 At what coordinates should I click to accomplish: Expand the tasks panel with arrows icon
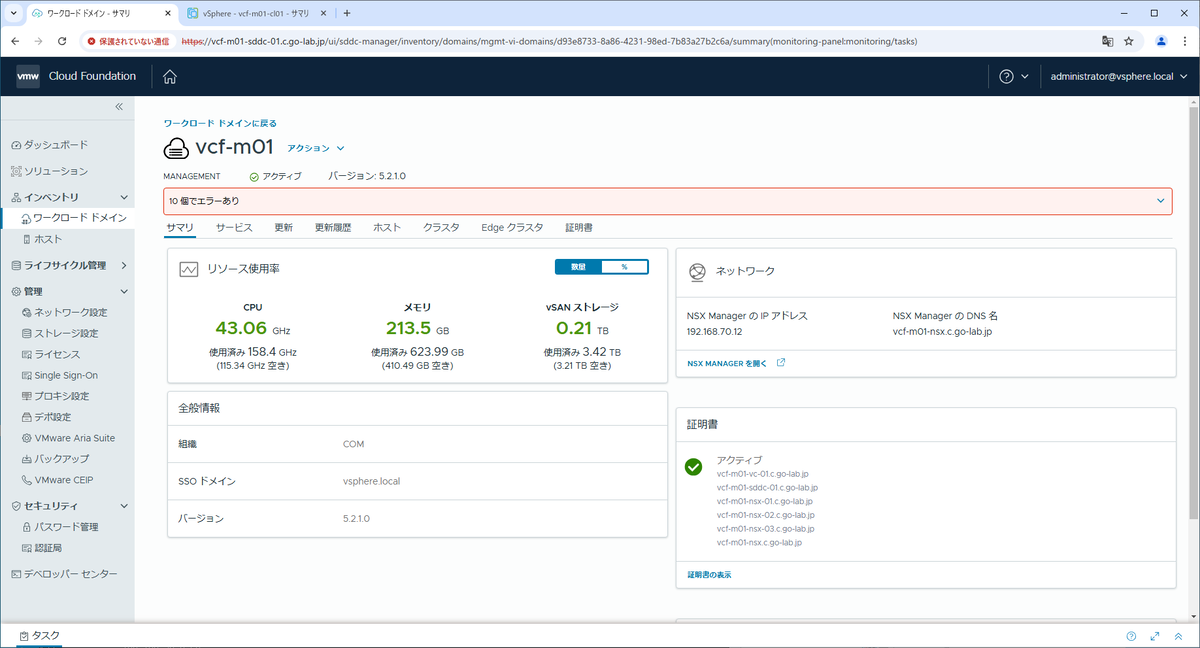(1155, 636)
